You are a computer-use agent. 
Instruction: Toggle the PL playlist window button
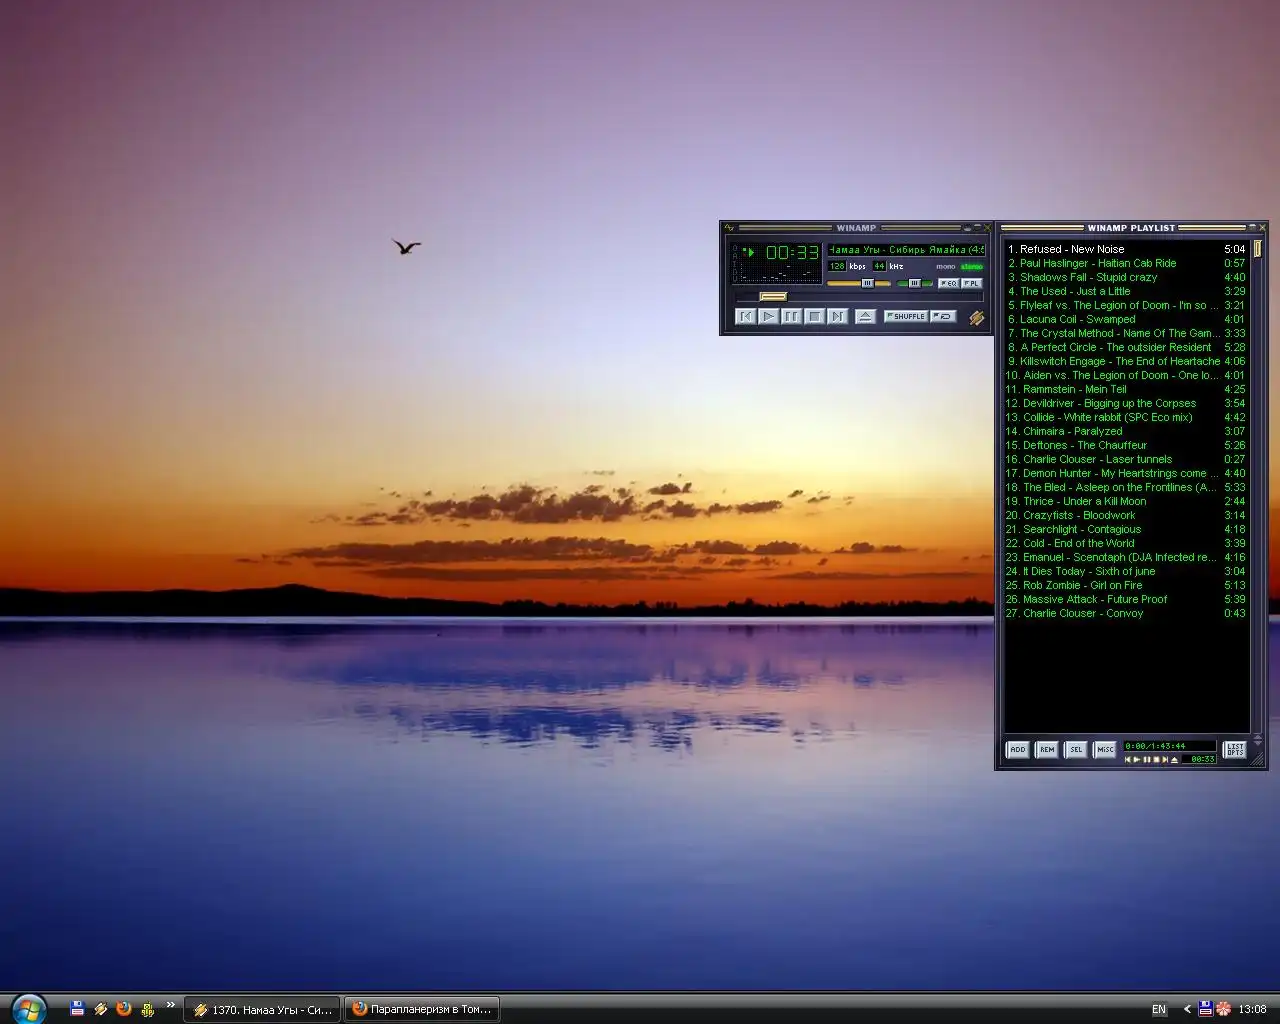[971, 283]
